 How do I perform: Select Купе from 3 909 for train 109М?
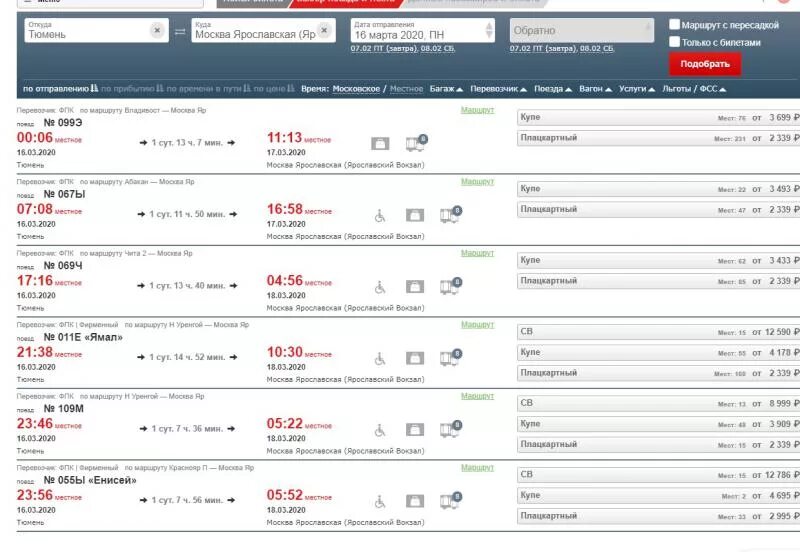coord(658,424)
